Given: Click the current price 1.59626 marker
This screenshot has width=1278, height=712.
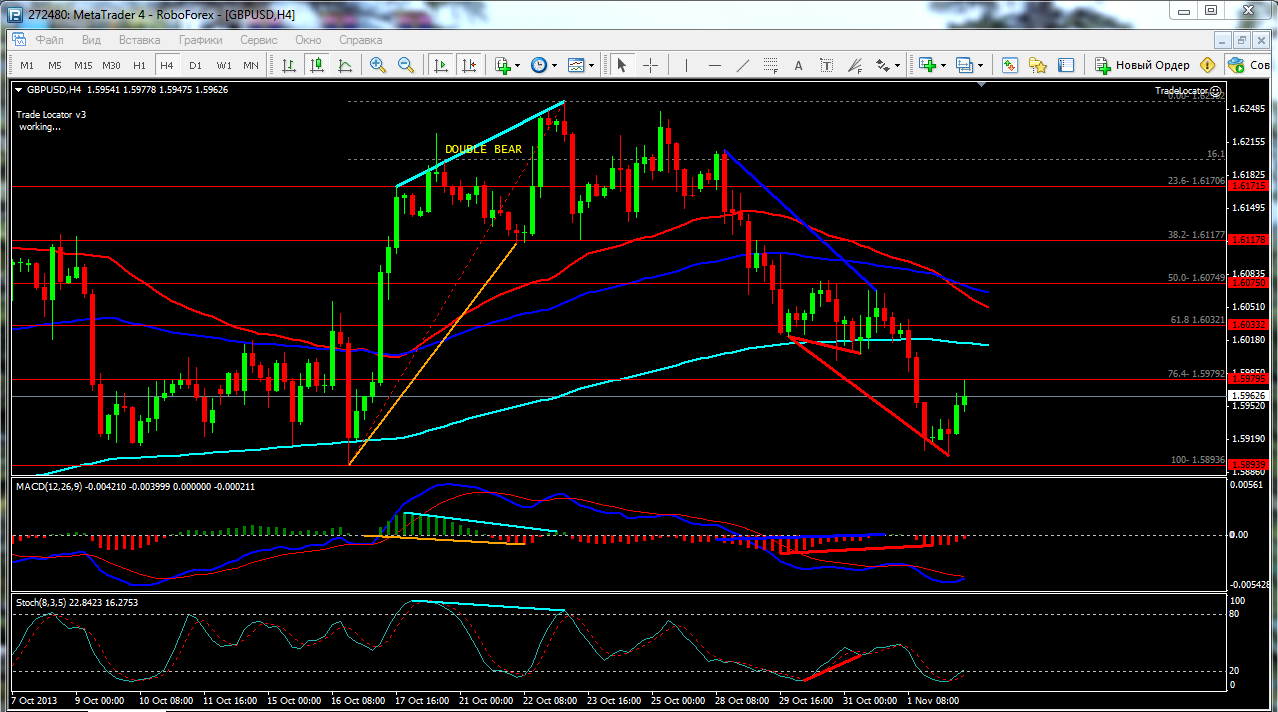Looking at the screenshot, I should [1248, 396].
